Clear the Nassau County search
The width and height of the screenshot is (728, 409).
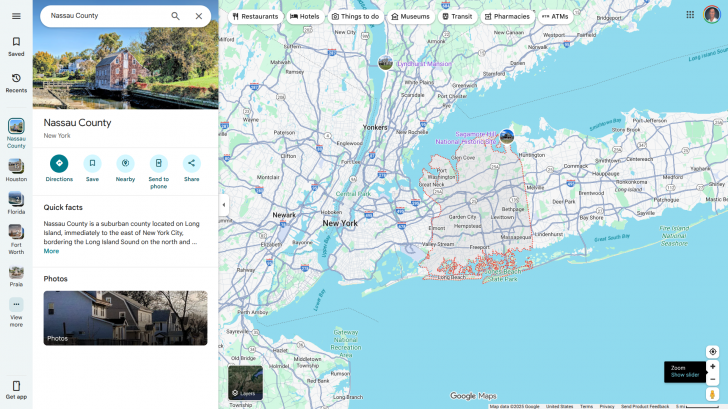[x=199, y=16]
